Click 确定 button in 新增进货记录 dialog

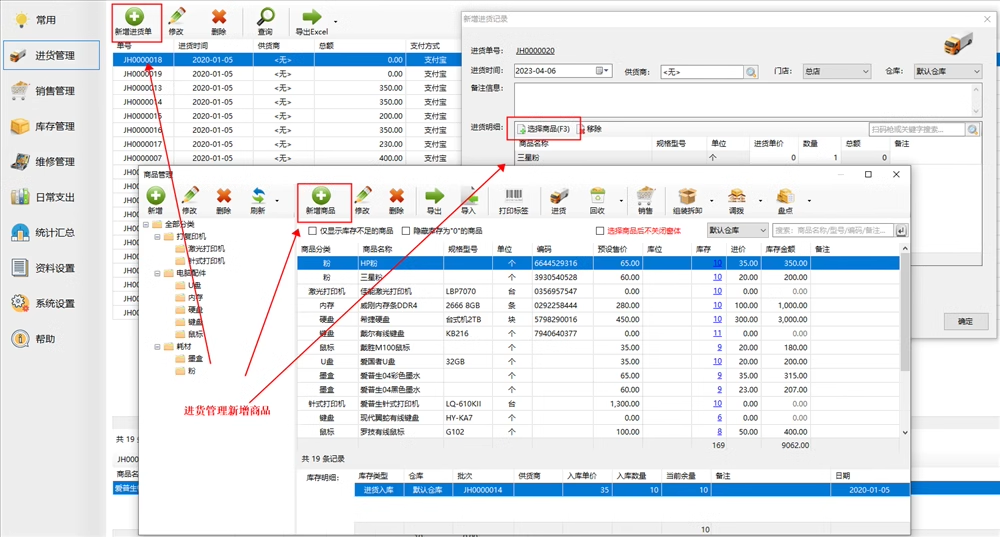[x=966, y=321]
